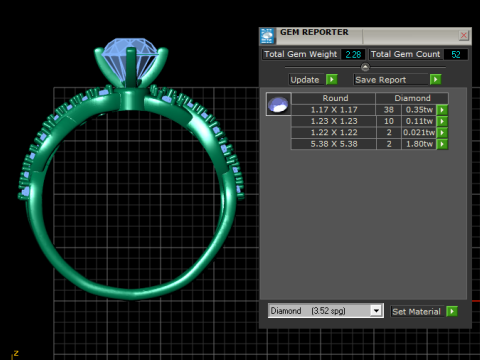Click the Total Gem Weight value 2.28
The height and width of the screenshot is (360, 480).
[353, 54]
